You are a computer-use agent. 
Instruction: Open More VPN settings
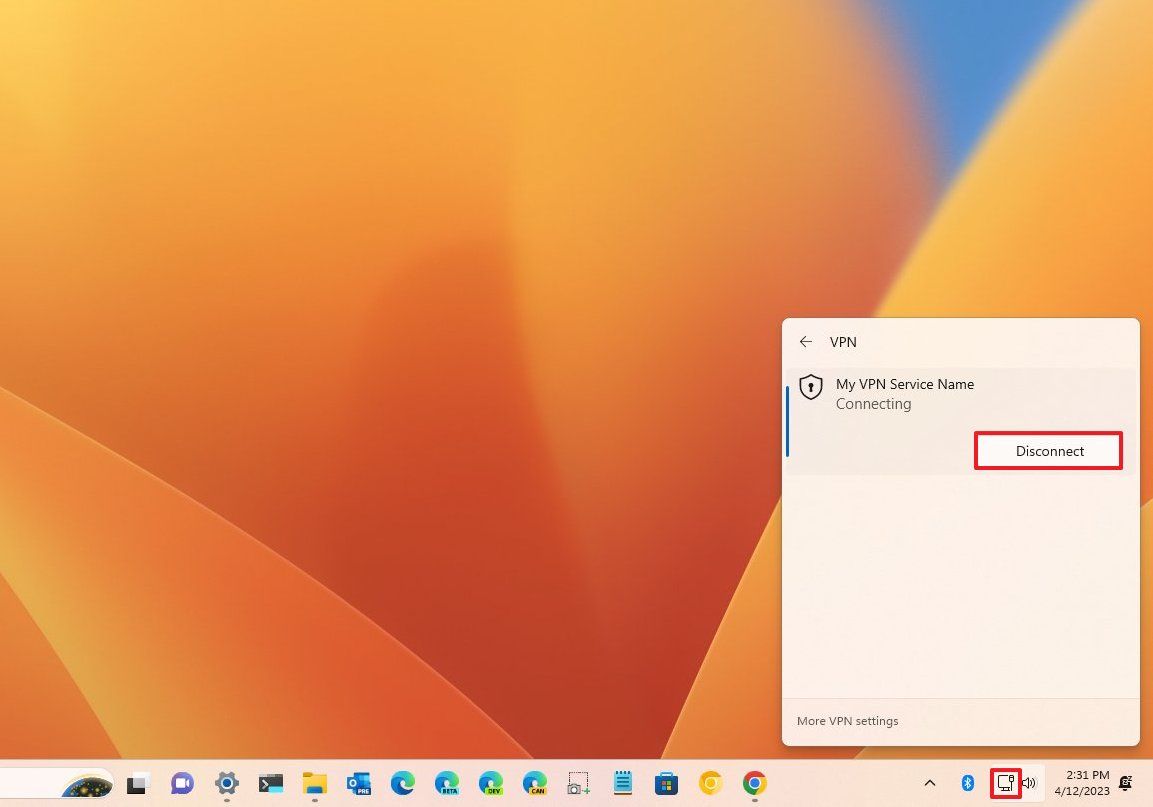[x=847, y=720]
